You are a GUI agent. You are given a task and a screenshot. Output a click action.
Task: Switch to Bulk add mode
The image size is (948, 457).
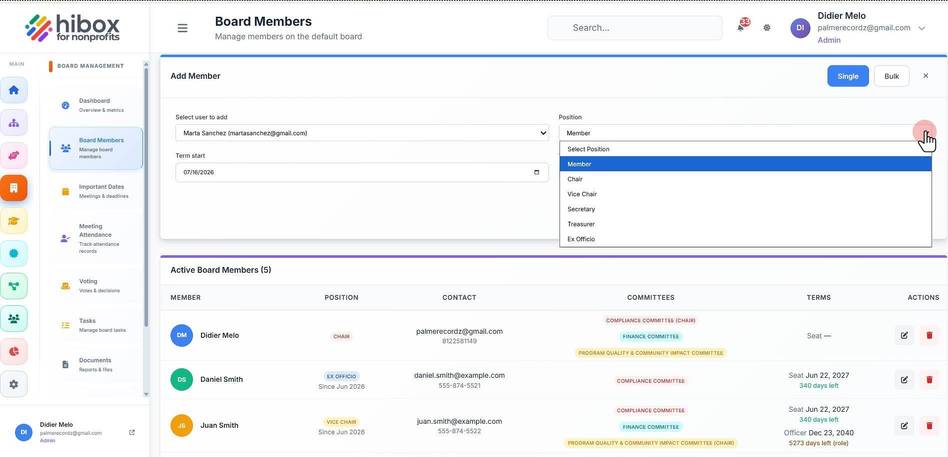tap(891, 76)
